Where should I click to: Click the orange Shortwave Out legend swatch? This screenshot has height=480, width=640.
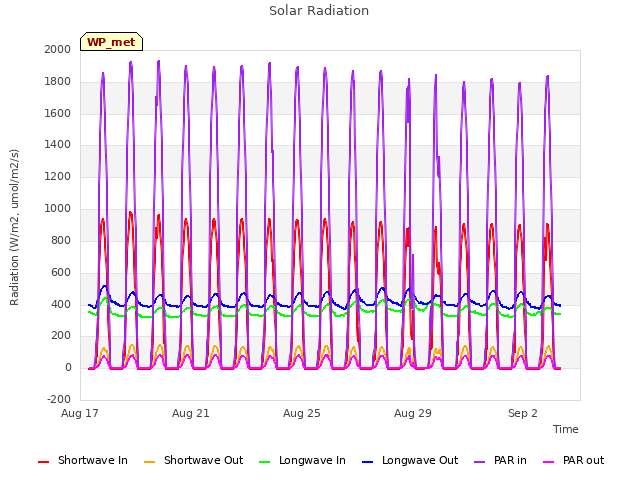[149, 462]
